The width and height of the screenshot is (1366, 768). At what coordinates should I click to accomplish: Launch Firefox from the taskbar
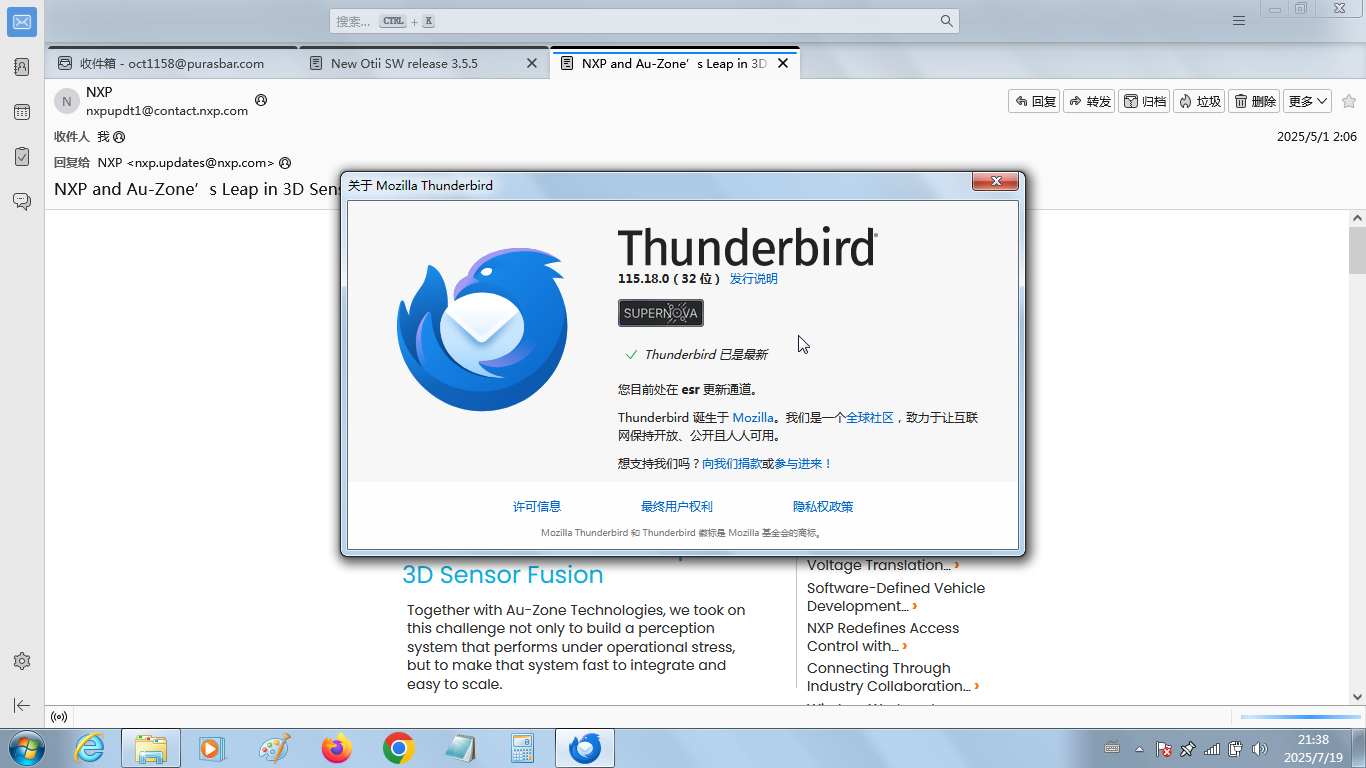point(337,748)
